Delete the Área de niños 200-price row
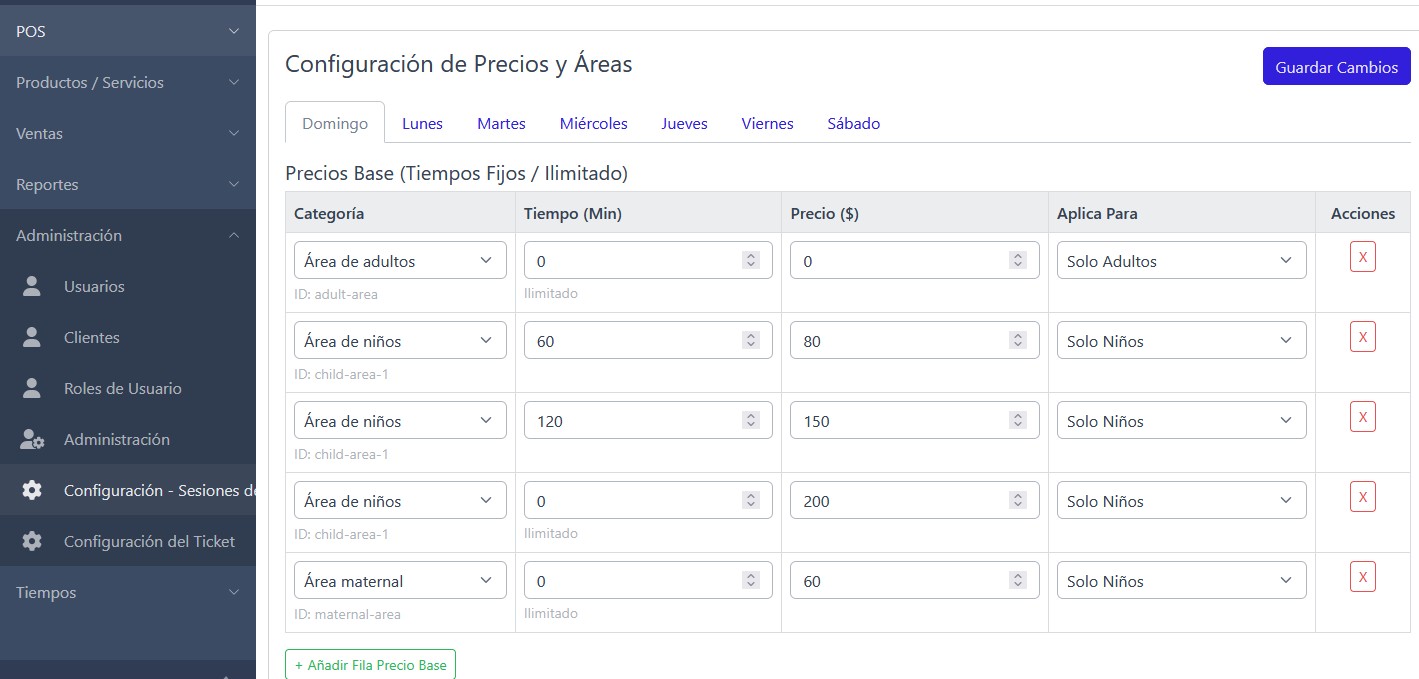The height and width of the screenshot is (679, 1419). pyautogui.click(x=1362, y=497)
